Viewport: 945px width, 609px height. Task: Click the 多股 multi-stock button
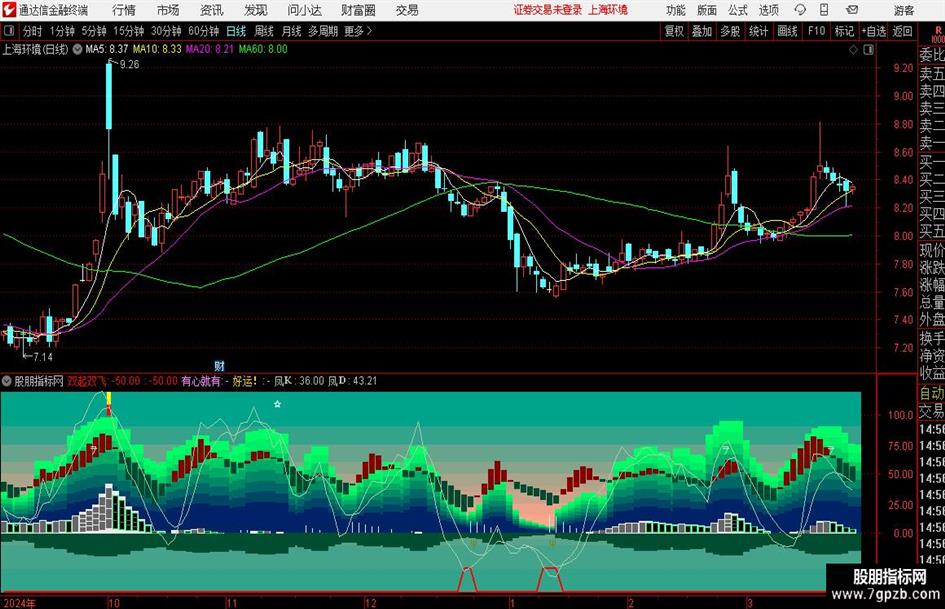click(x=730, y=31)
